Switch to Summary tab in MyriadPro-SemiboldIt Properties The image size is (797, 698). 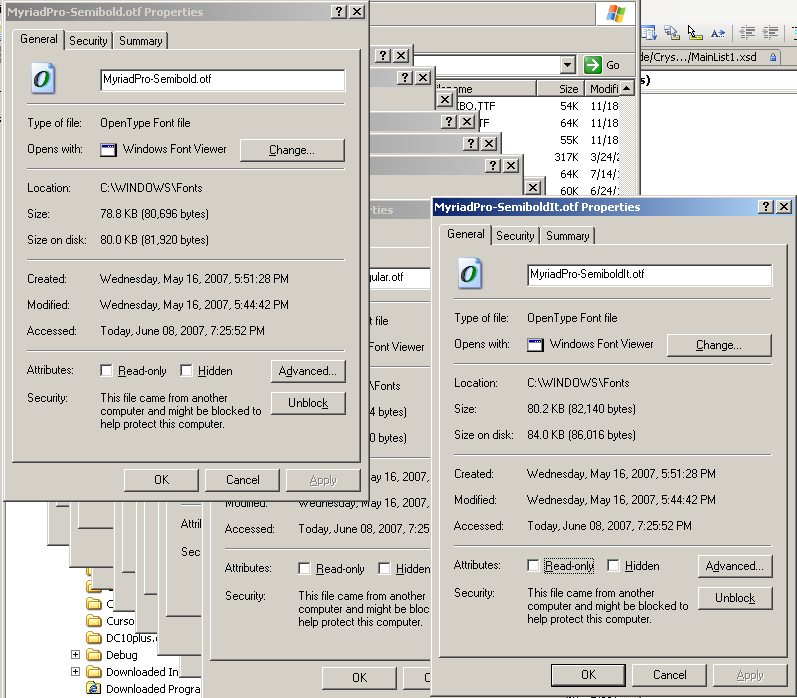coord(568,236)
